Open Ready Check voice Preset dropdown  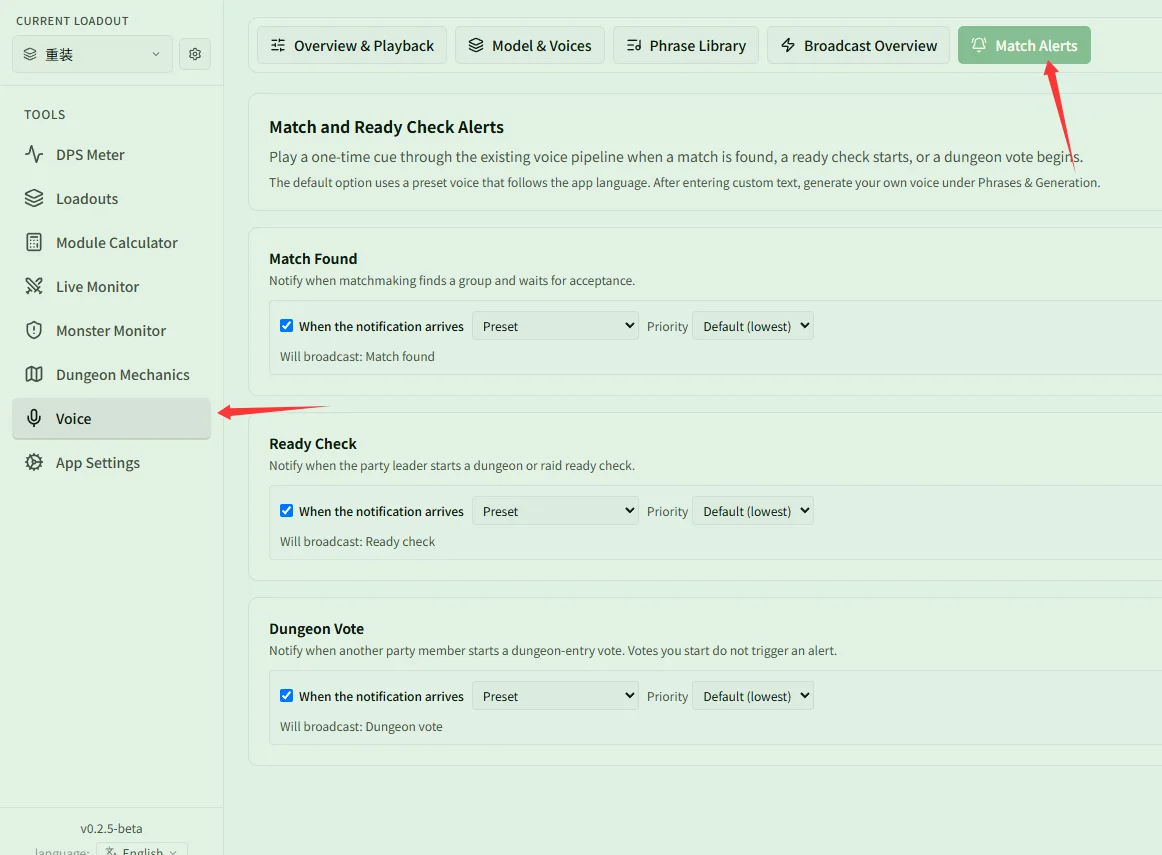(555, 511)
